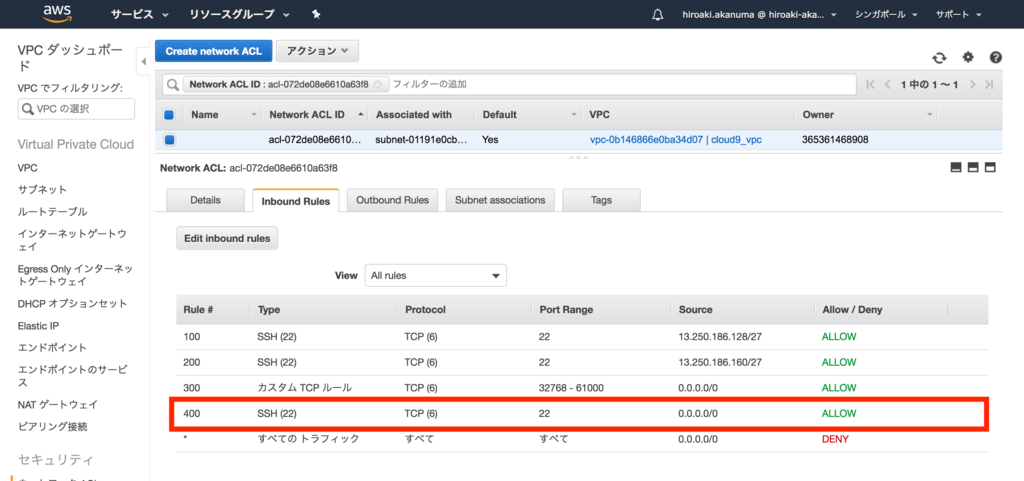Switch to the Tags tab
The image size is (1024, 481).
[x=601, y=200]
